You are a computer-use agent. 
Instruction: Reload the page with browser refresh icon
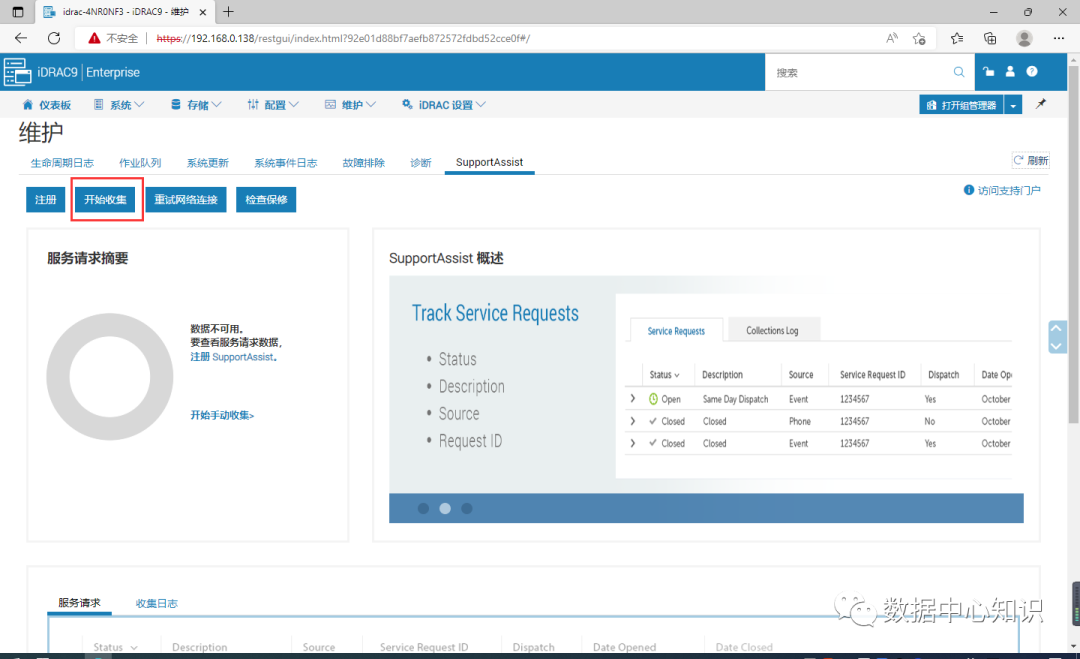click(x=54, y=39)
